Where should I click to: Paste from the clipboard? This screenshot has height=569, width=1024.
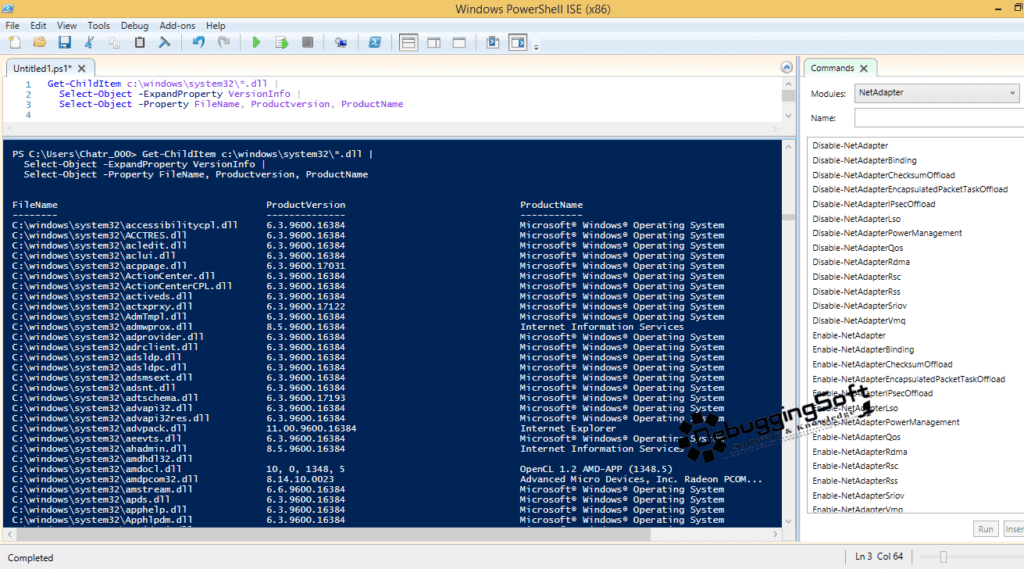[139, 42]
